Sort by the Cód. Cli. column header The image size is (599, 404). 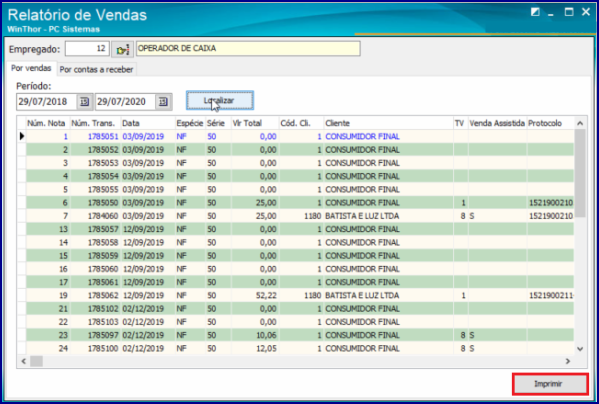tap(301, 123)
